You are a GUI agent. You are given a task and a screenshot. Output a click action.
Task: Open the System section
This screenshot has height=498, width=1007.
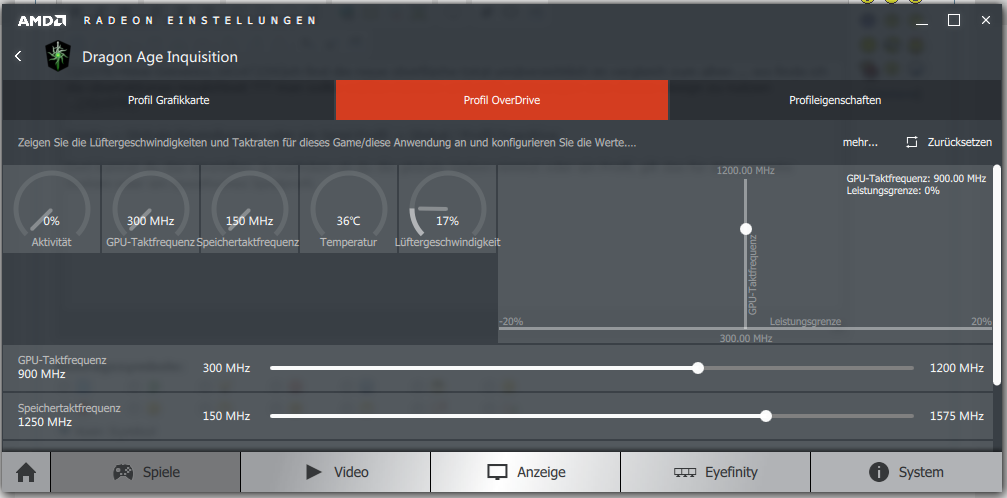907,472
